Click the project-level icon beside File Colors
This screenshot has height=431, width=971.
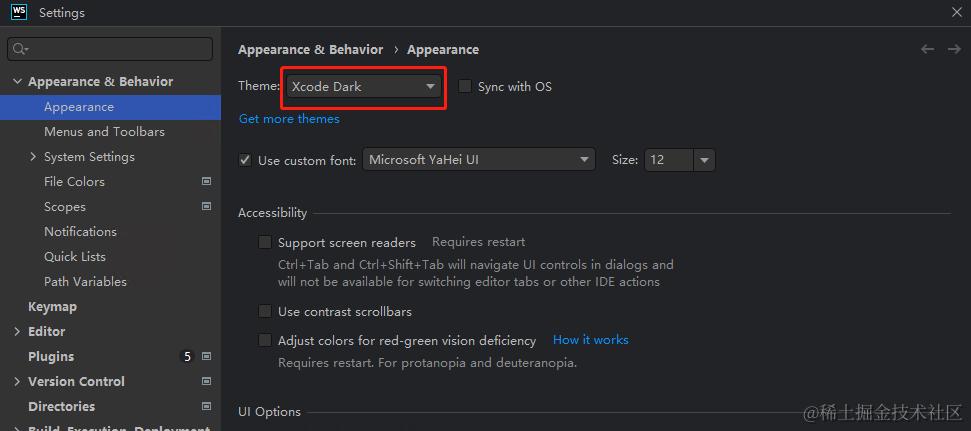coord(207,181)
